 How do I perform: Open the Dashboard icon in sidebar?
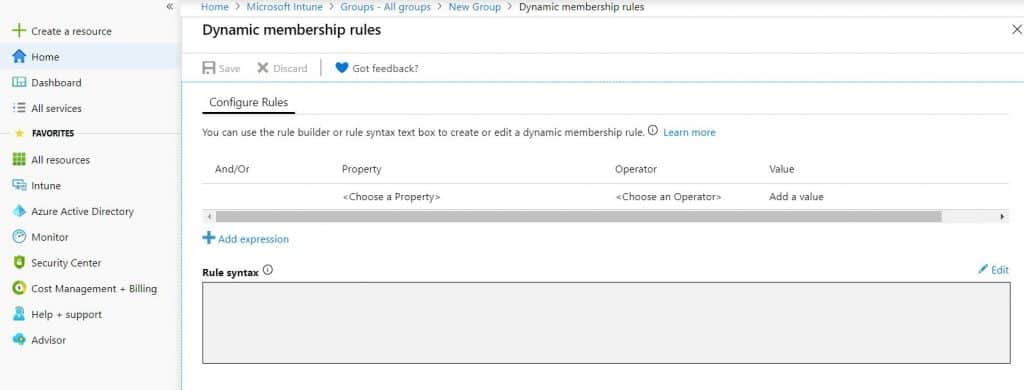[x=19, y=82]
